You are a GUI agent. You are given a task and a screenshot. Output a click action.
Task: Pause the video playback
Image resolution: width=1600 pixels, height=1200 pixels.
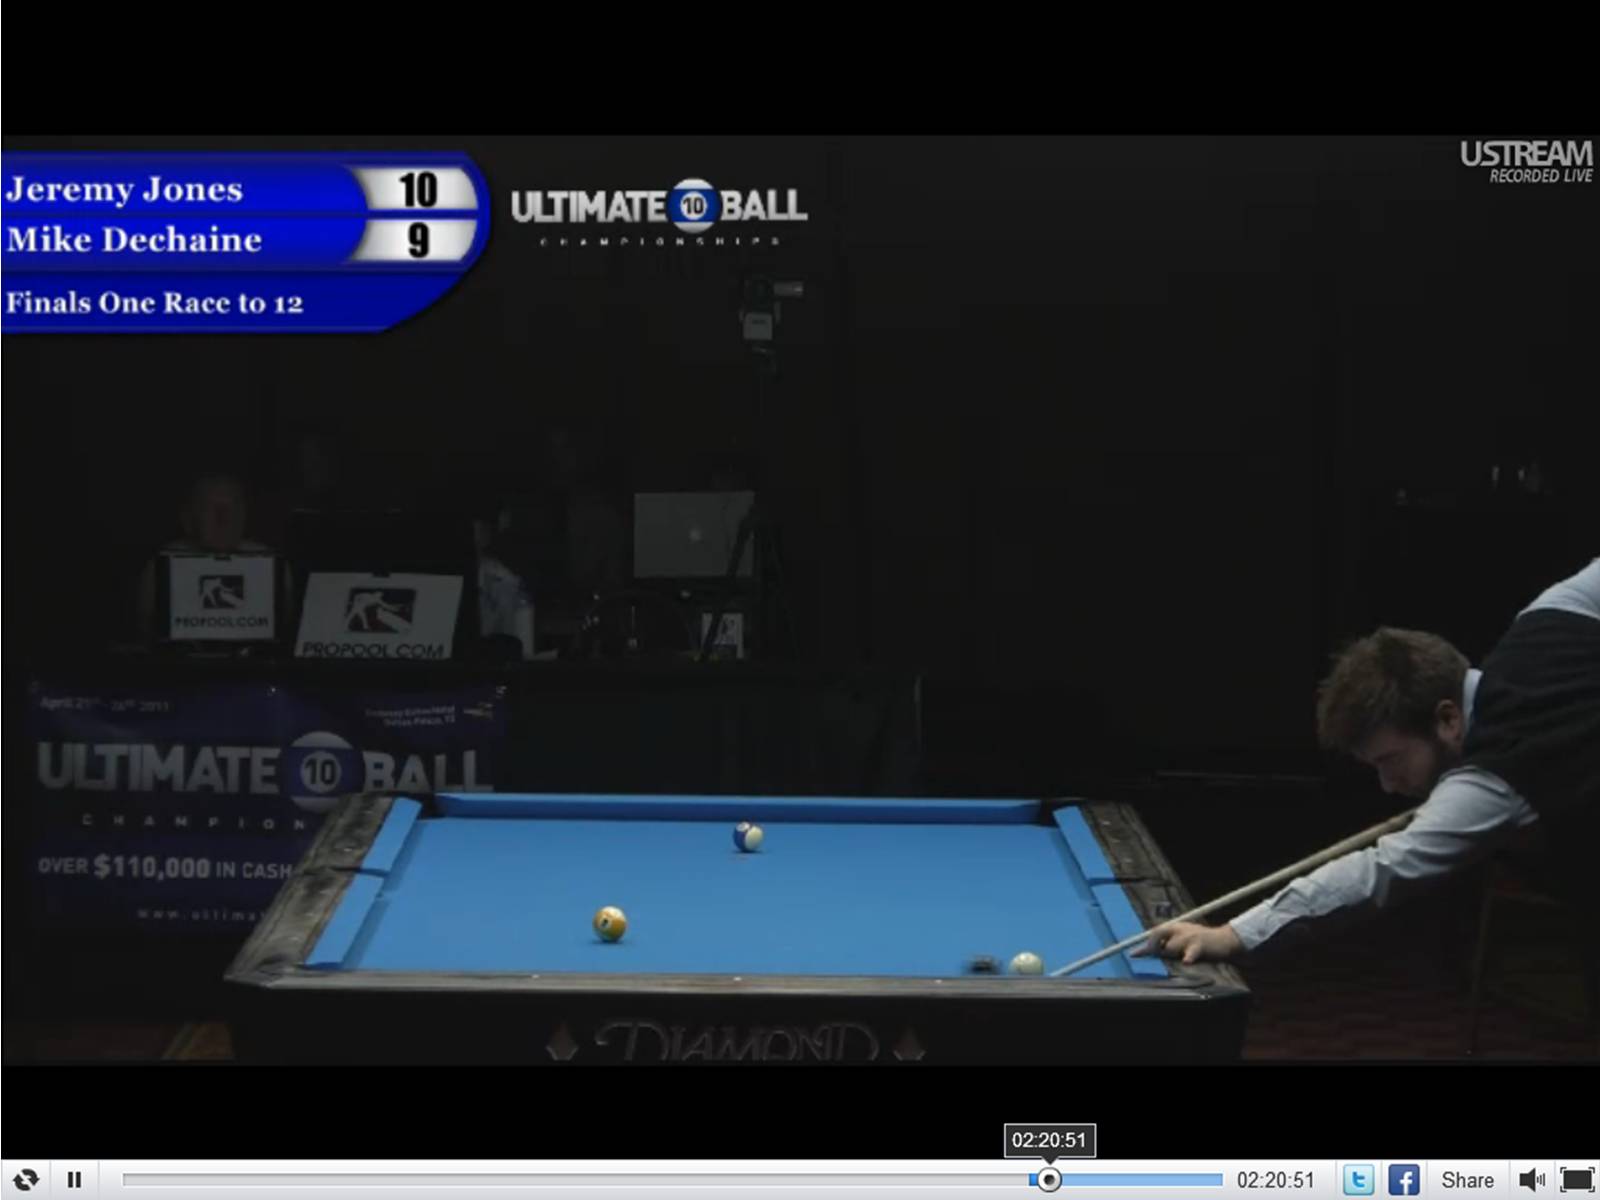tap(74, 1180)
